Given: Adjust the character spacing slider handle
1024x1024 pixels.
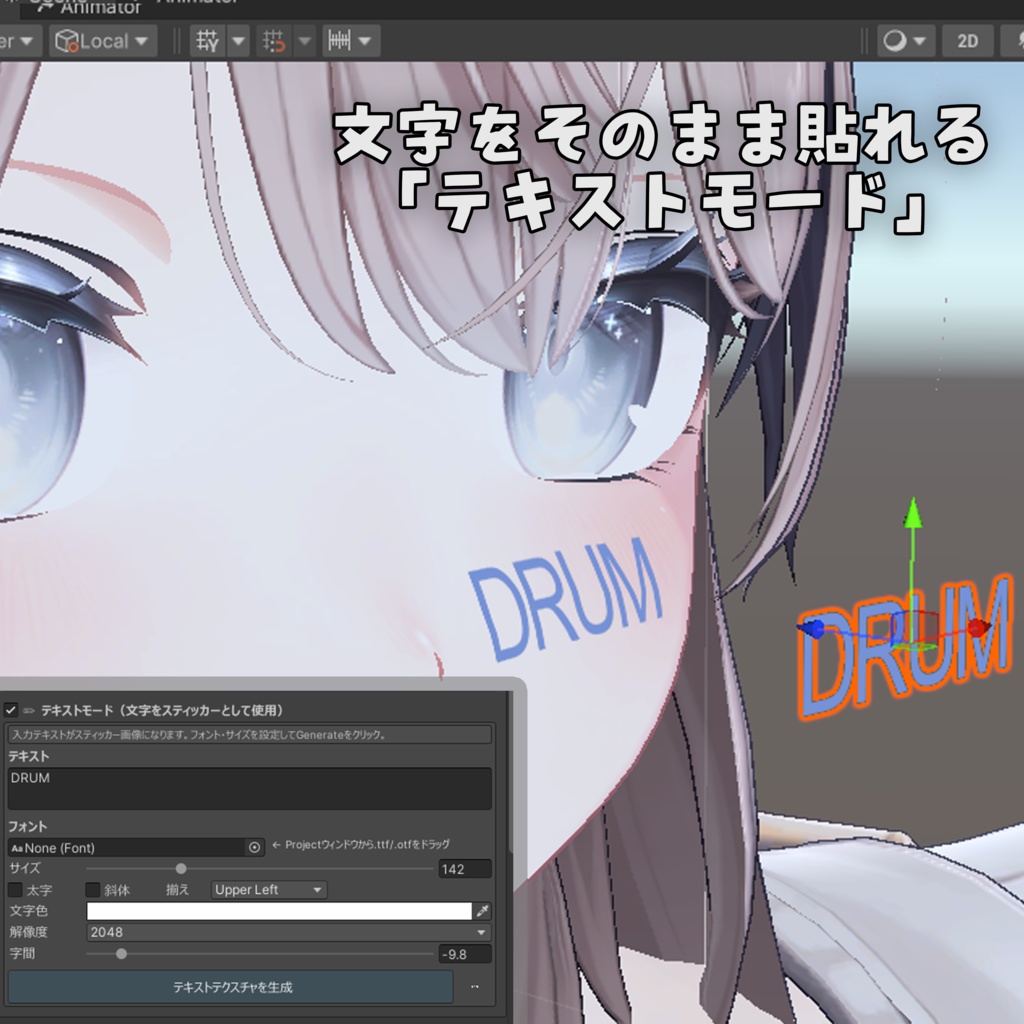Looking at the screenshot, I should 121,954.
